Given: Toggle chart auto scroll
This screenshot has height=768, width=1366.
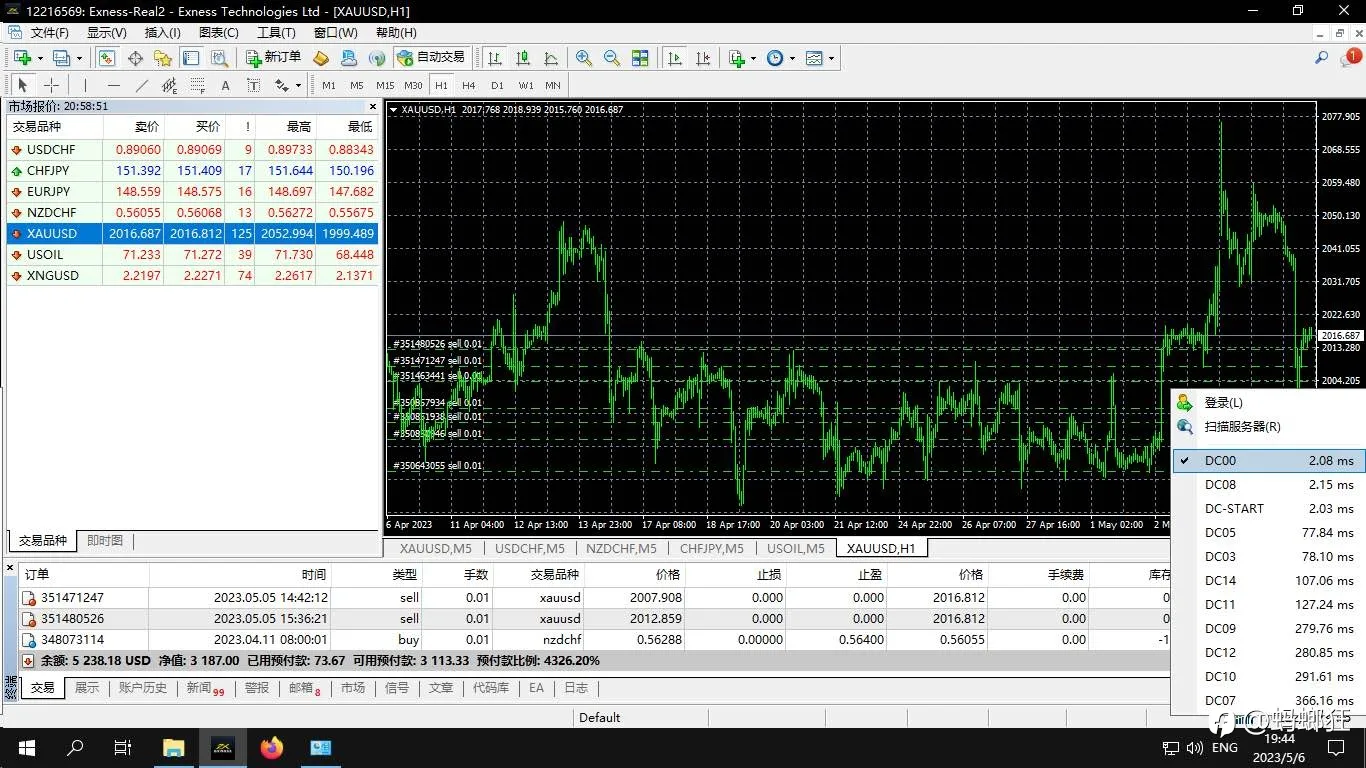Looking at the screenshot, I should (x=676, y=58).
